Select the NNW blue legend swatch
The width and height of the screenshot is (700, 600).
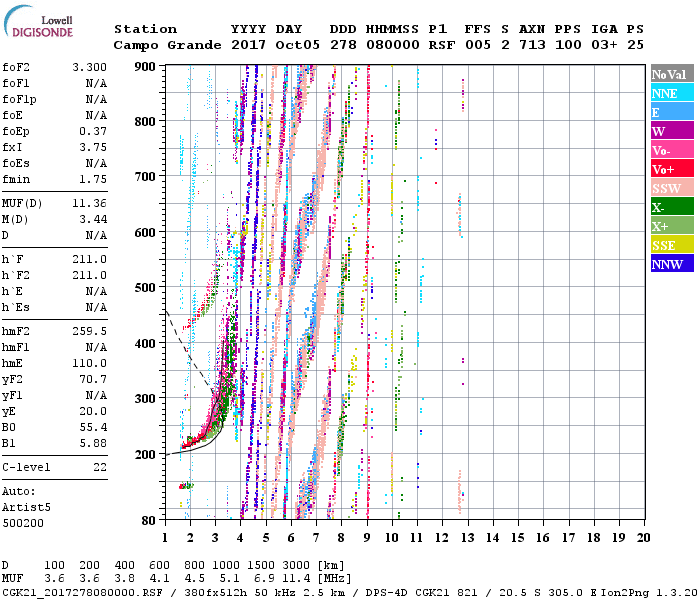click(672, 264)
